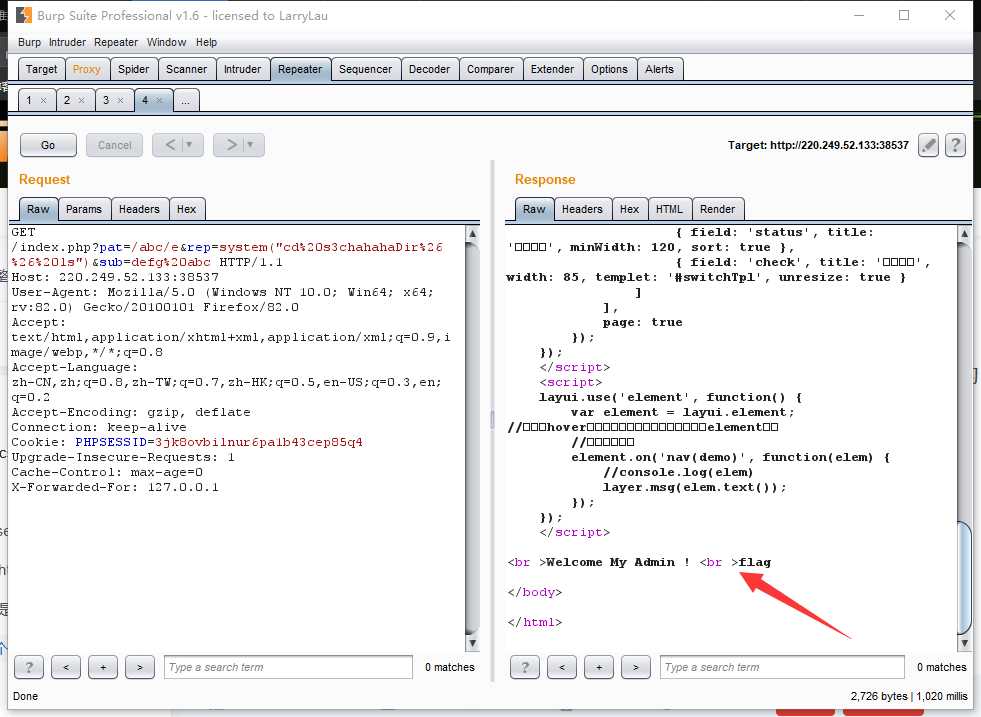Open help via question mark beside target
981x717 pixels.
(x=955, y=145)
